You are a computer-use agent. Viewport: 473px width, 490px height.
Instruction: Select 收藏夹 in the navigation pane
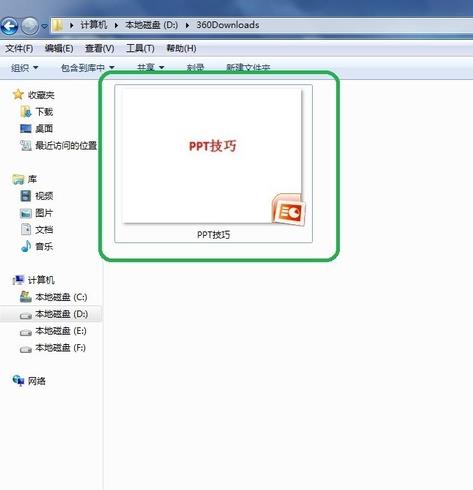tap(41, 95)
